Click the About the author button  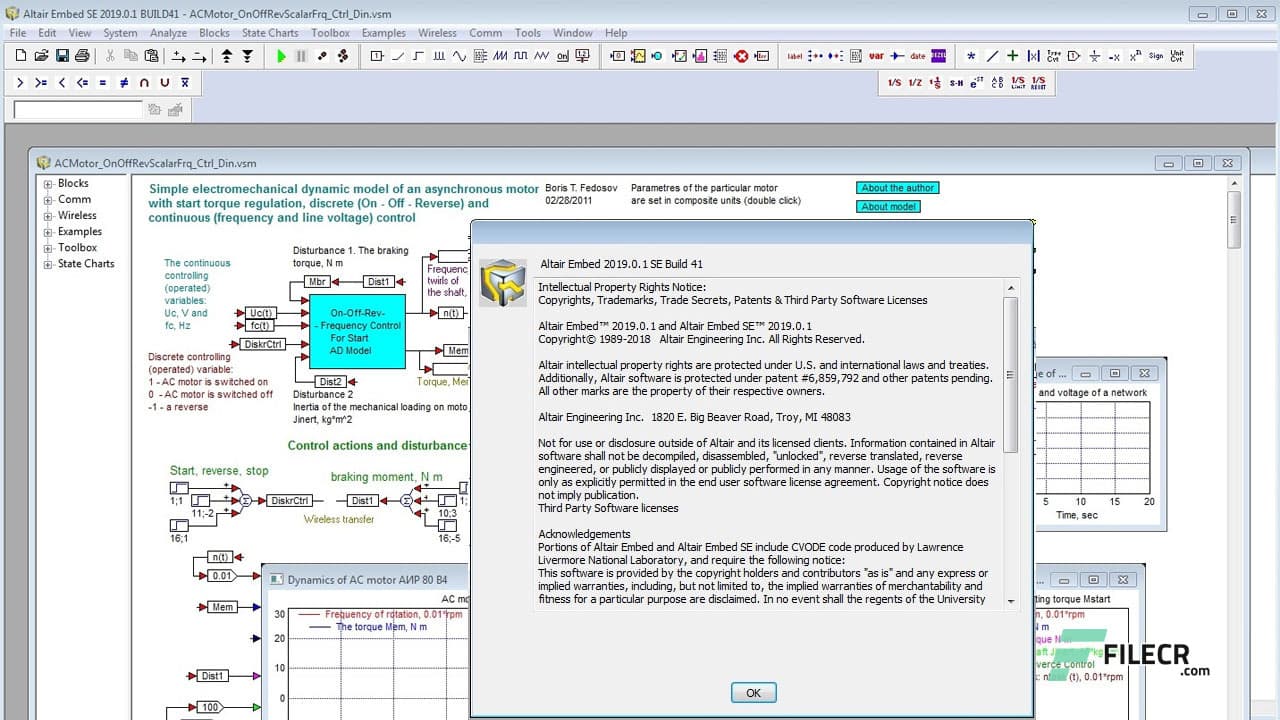896,187
